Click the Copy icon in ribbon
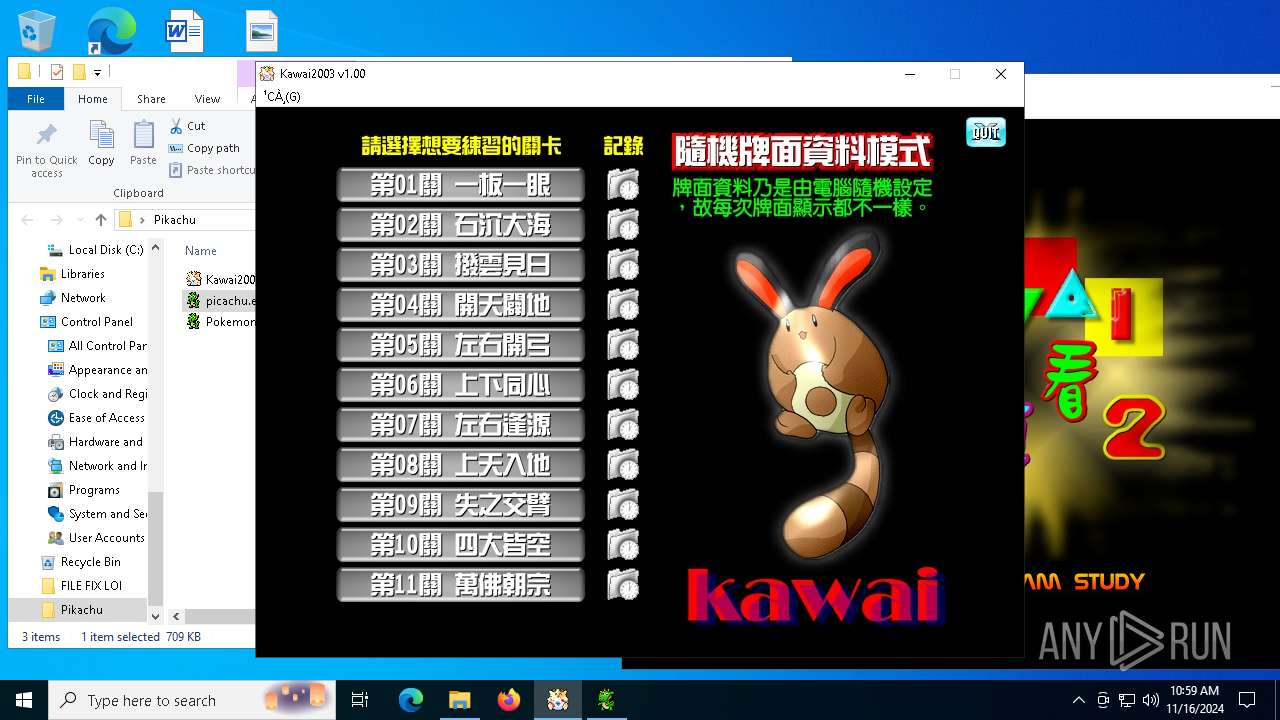The image size is (1280, 720). [x=101, y=143]
